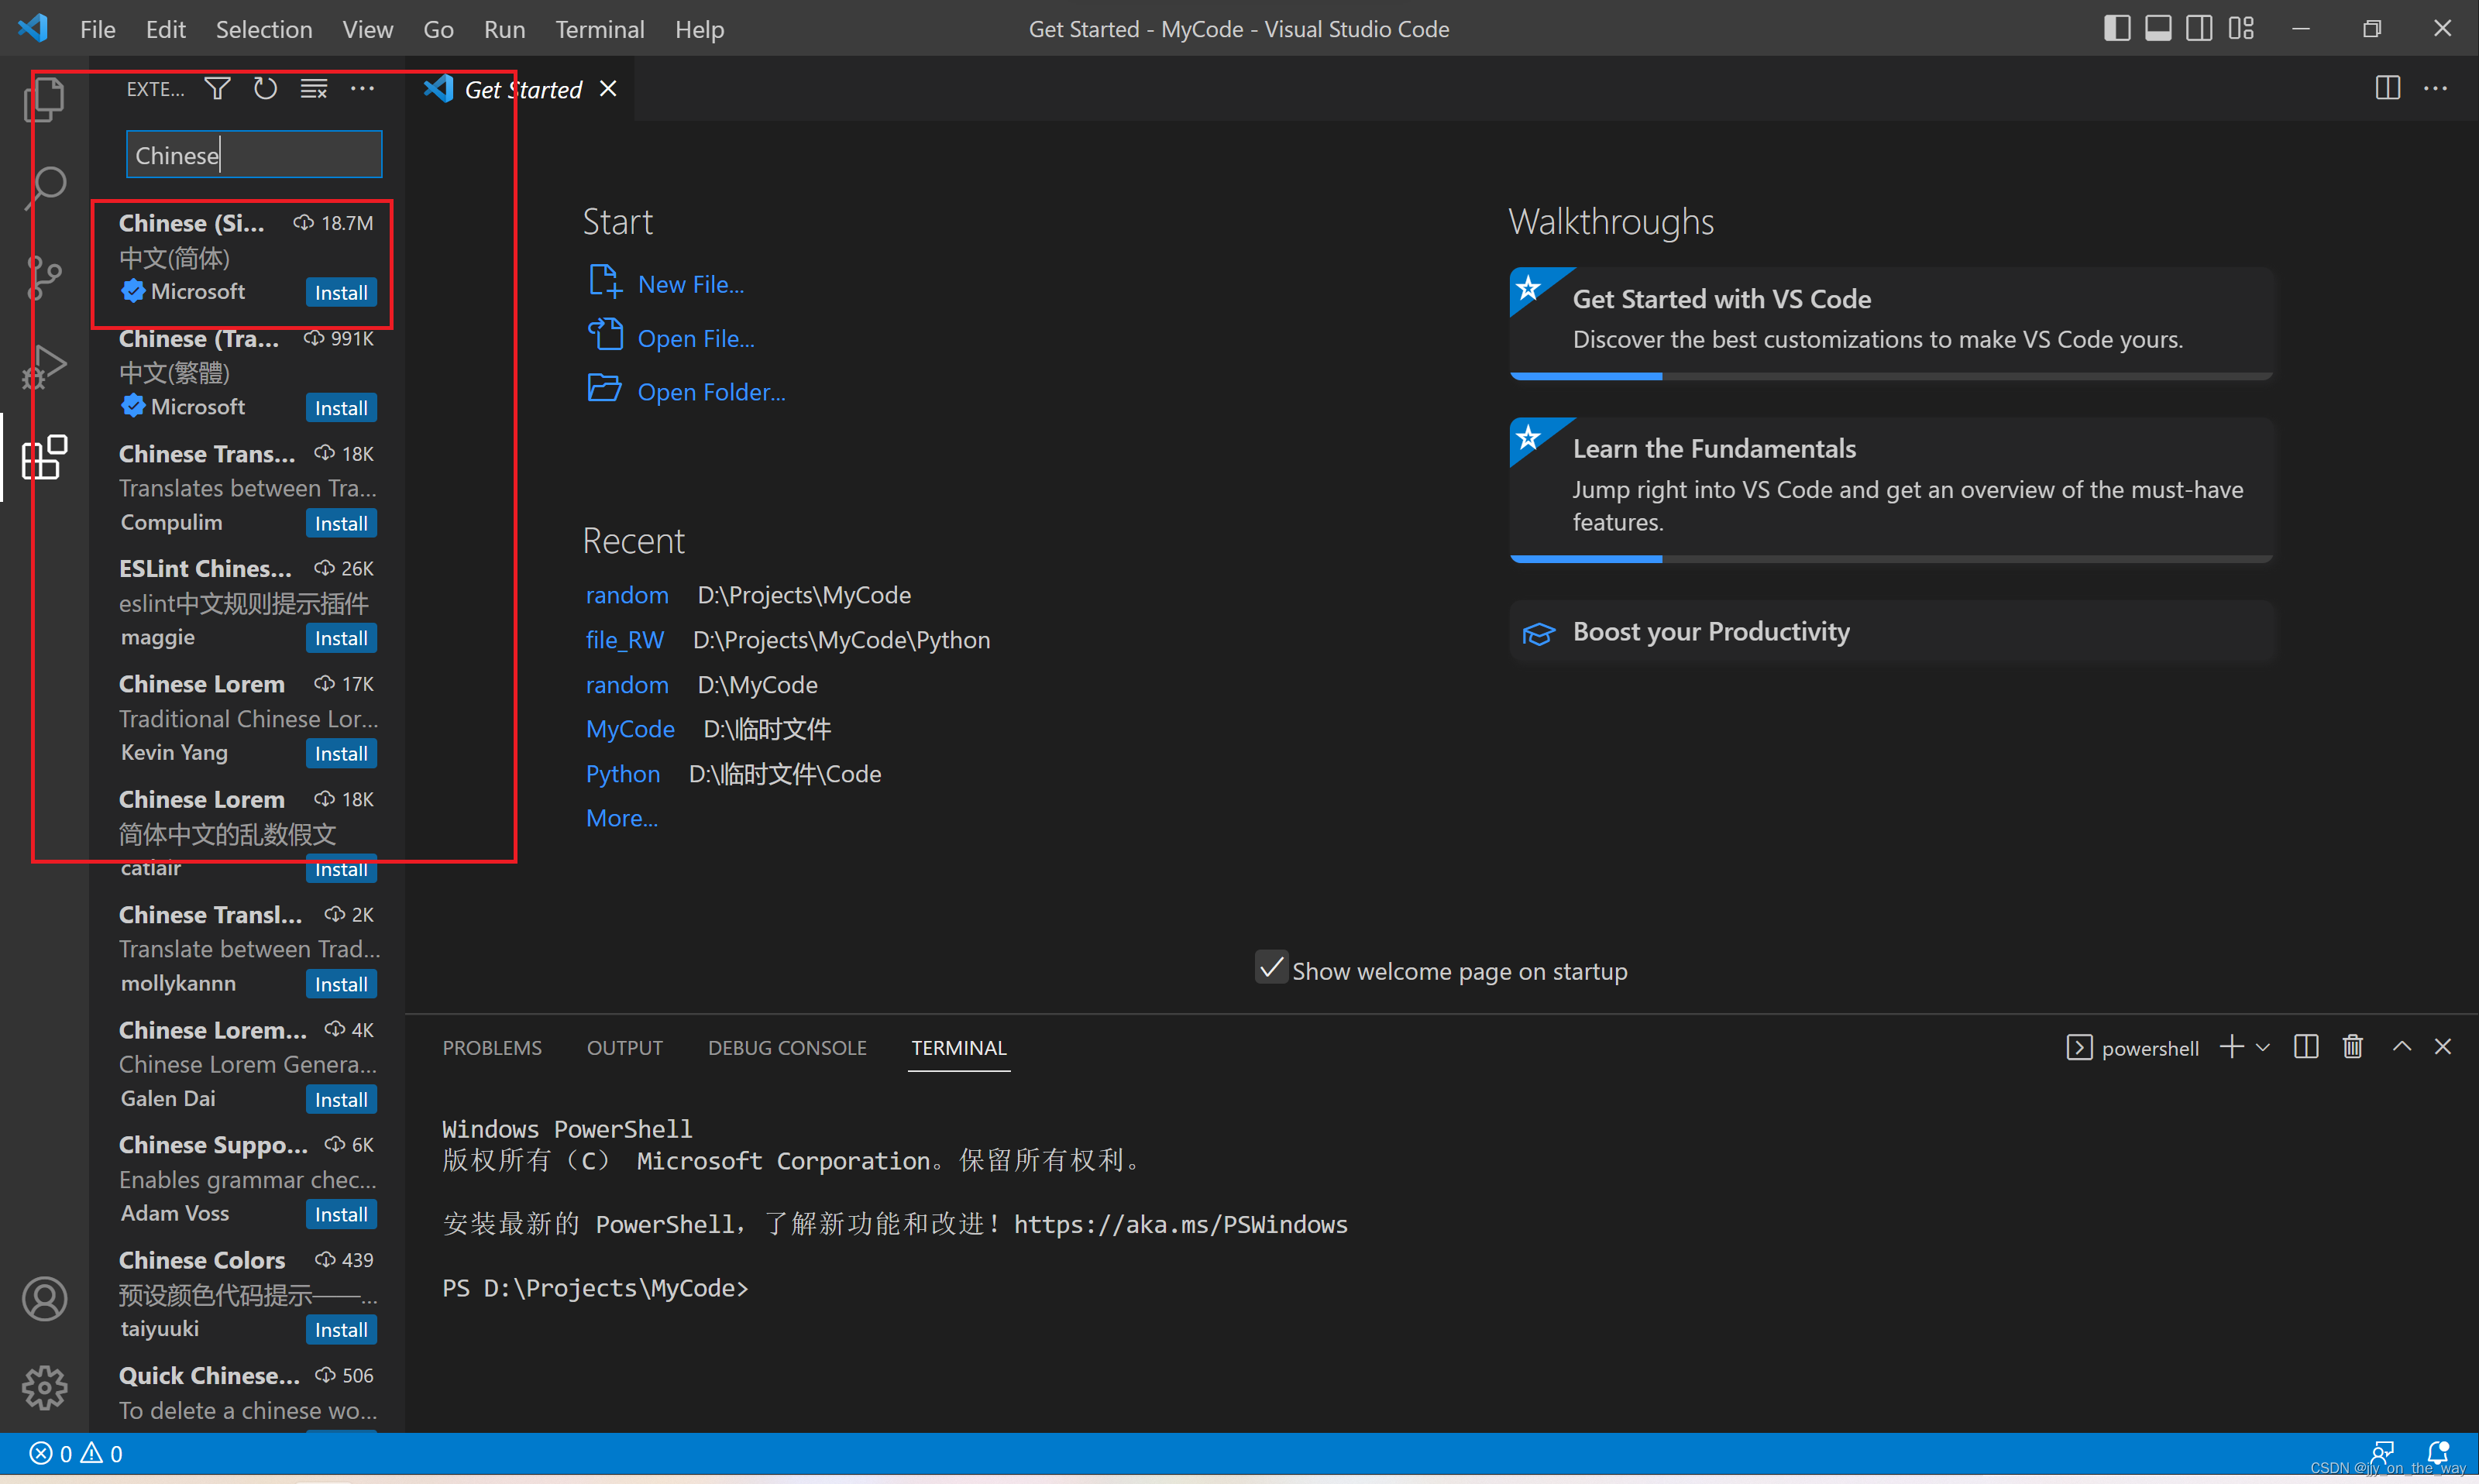The height and width of the screenshot is (1484, 2479).
Task: Open Run and Debug view
Action: click(45, 367)
